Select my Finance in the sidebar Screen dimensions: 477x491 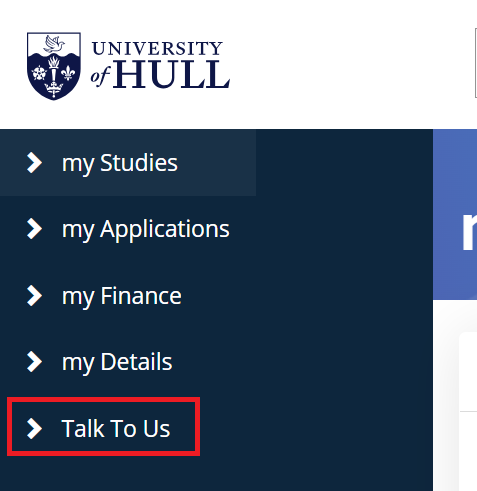[122, 296]
